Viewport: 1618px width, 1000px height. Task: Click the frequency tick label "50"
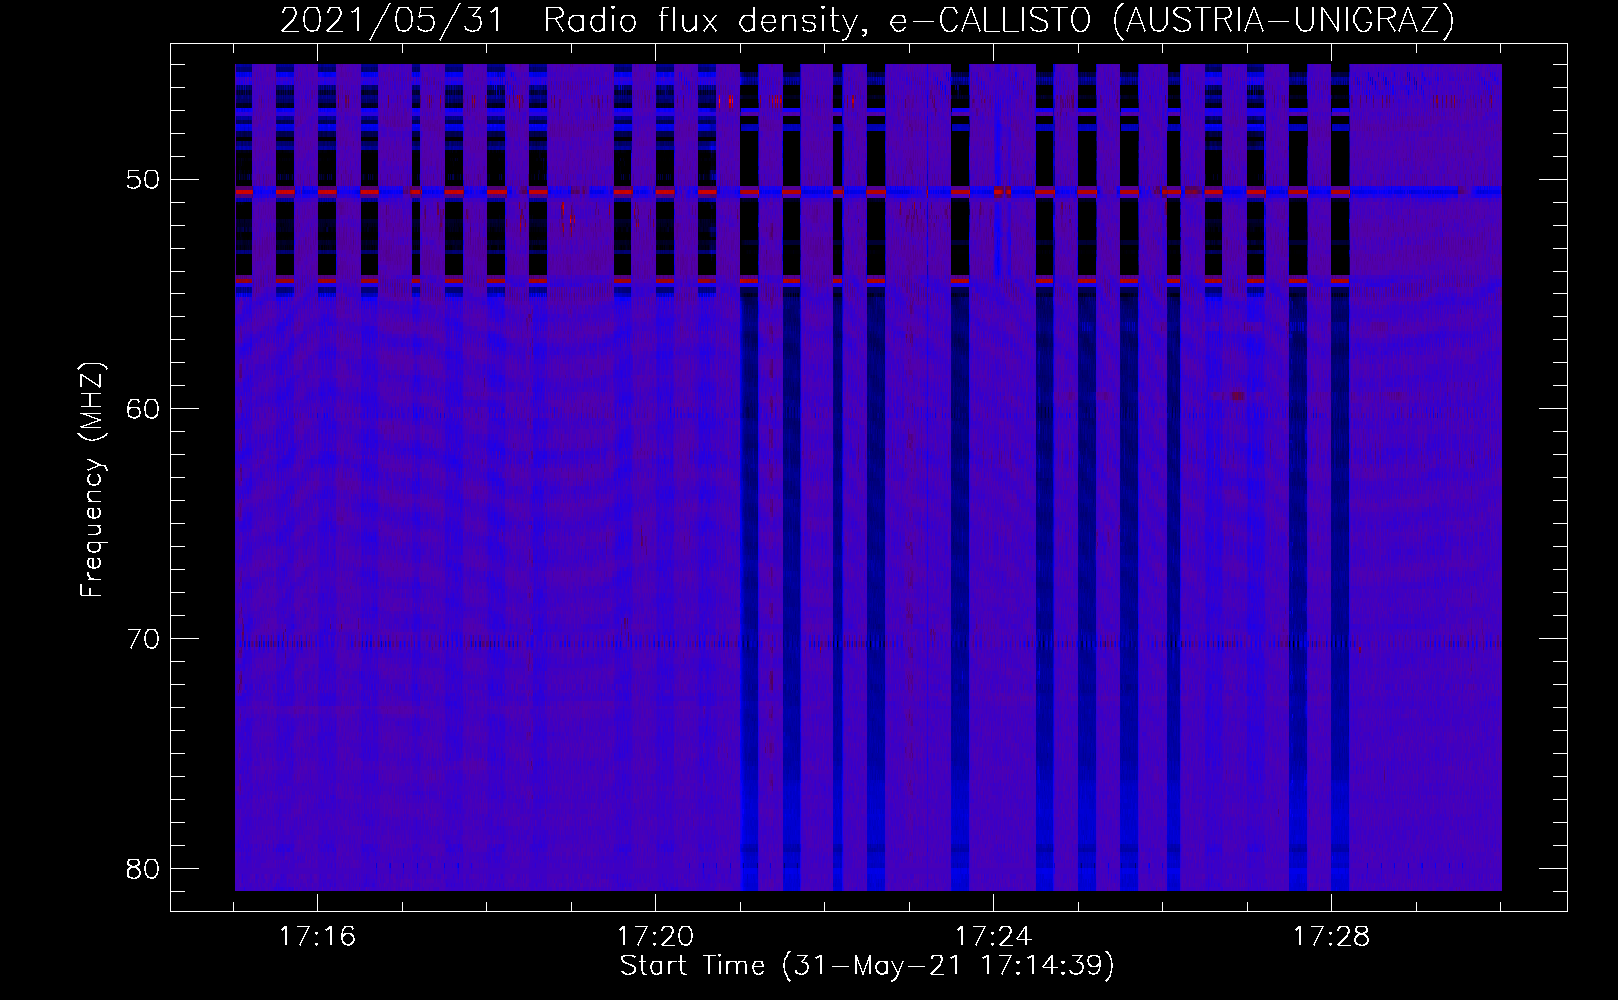point(142,179)
